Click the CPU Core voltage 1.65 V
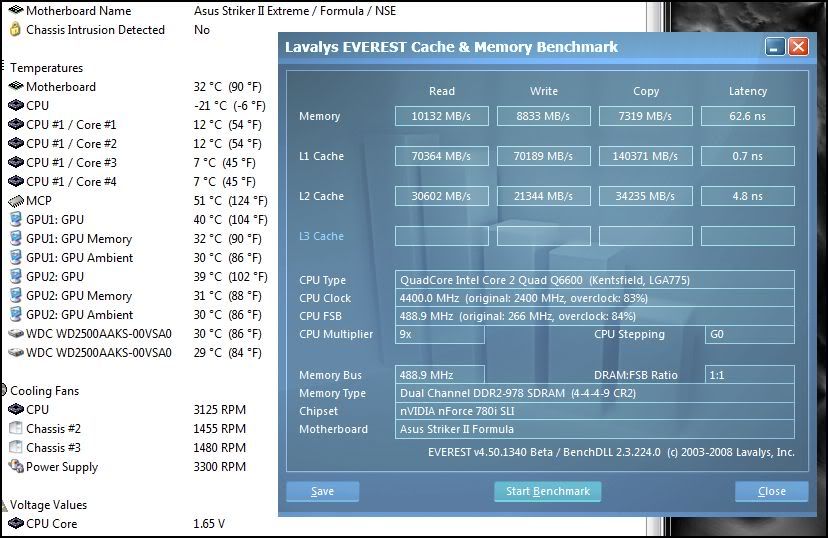This screenshot has width=828, height=538. (x=209, y=524)
